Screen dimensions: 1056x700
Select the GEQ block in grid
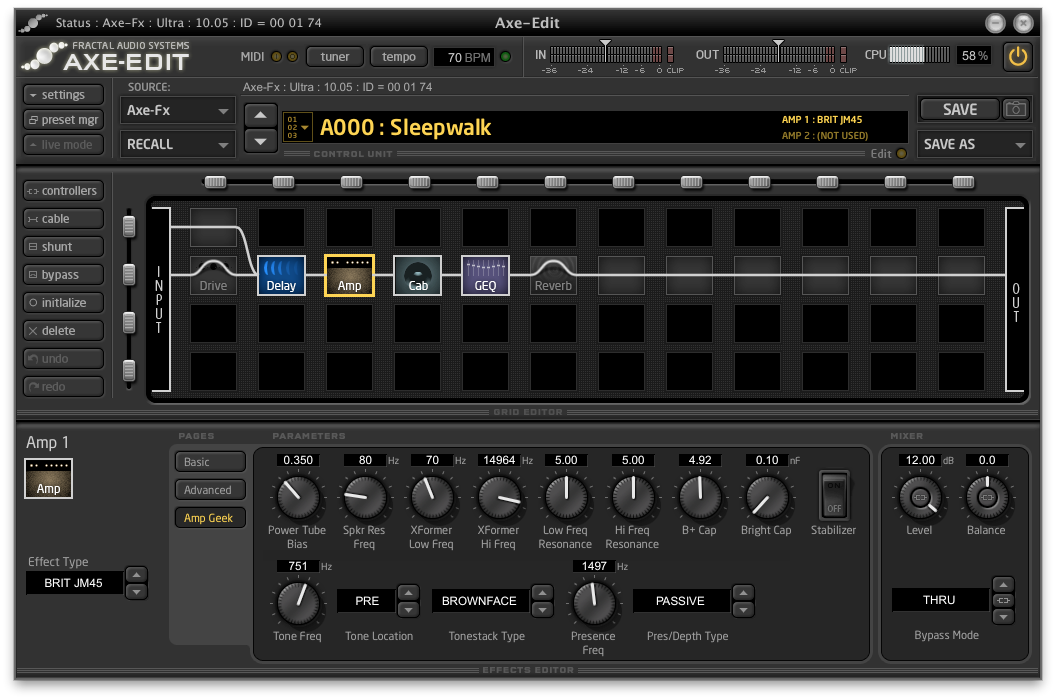click(x=486, y=276)
